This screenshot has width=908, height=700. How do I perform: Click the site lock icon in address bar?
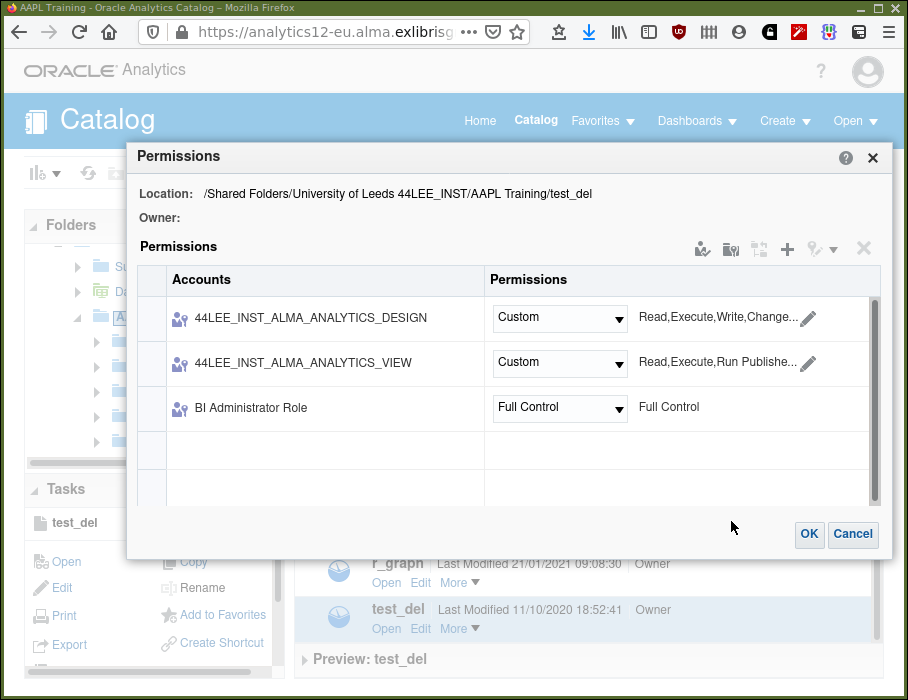182,32
